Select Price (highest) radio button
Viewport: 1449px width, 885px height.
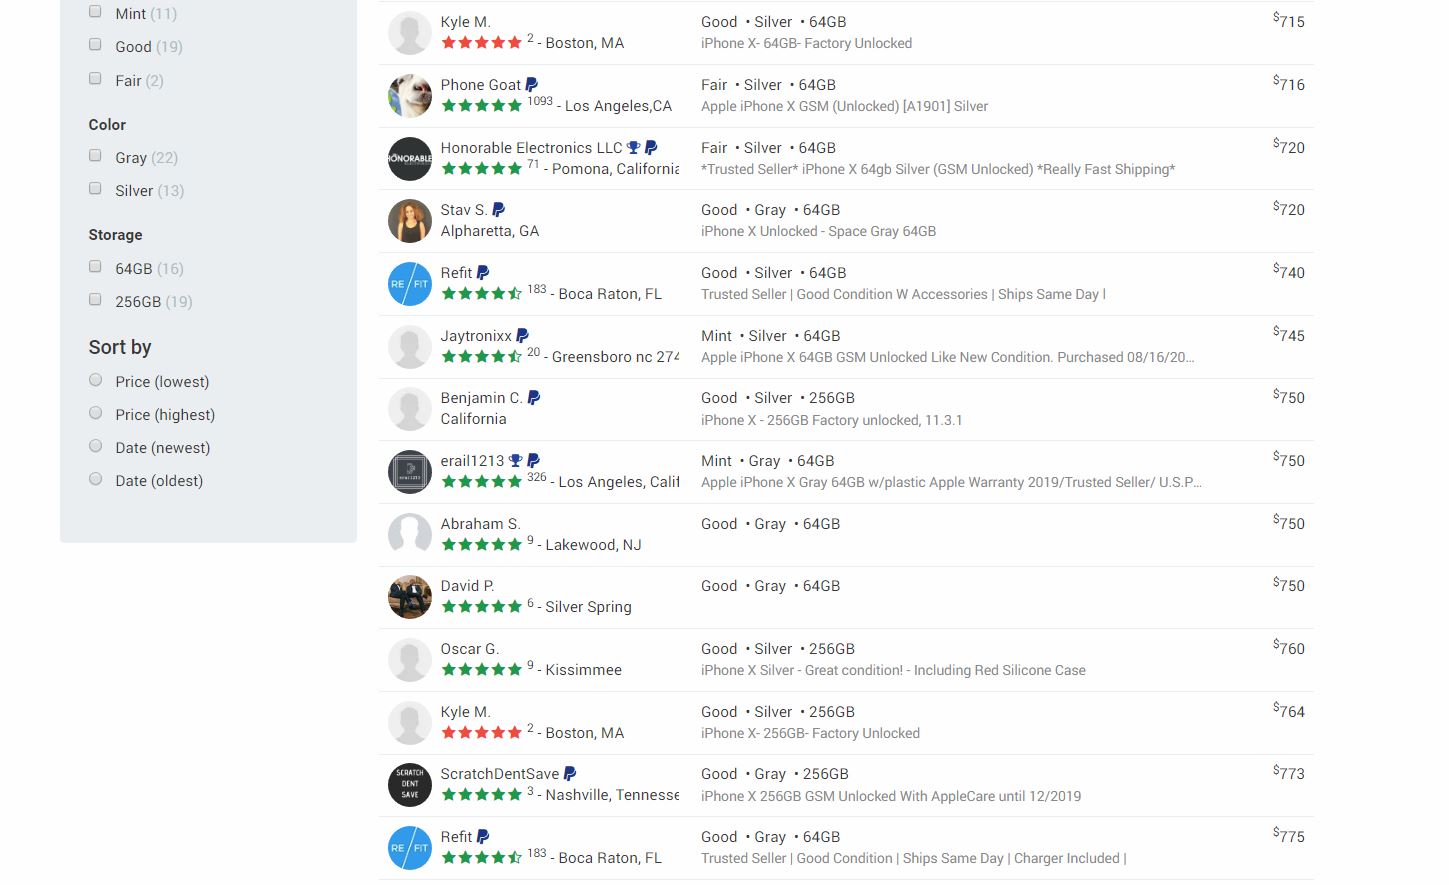coord(96,413)
